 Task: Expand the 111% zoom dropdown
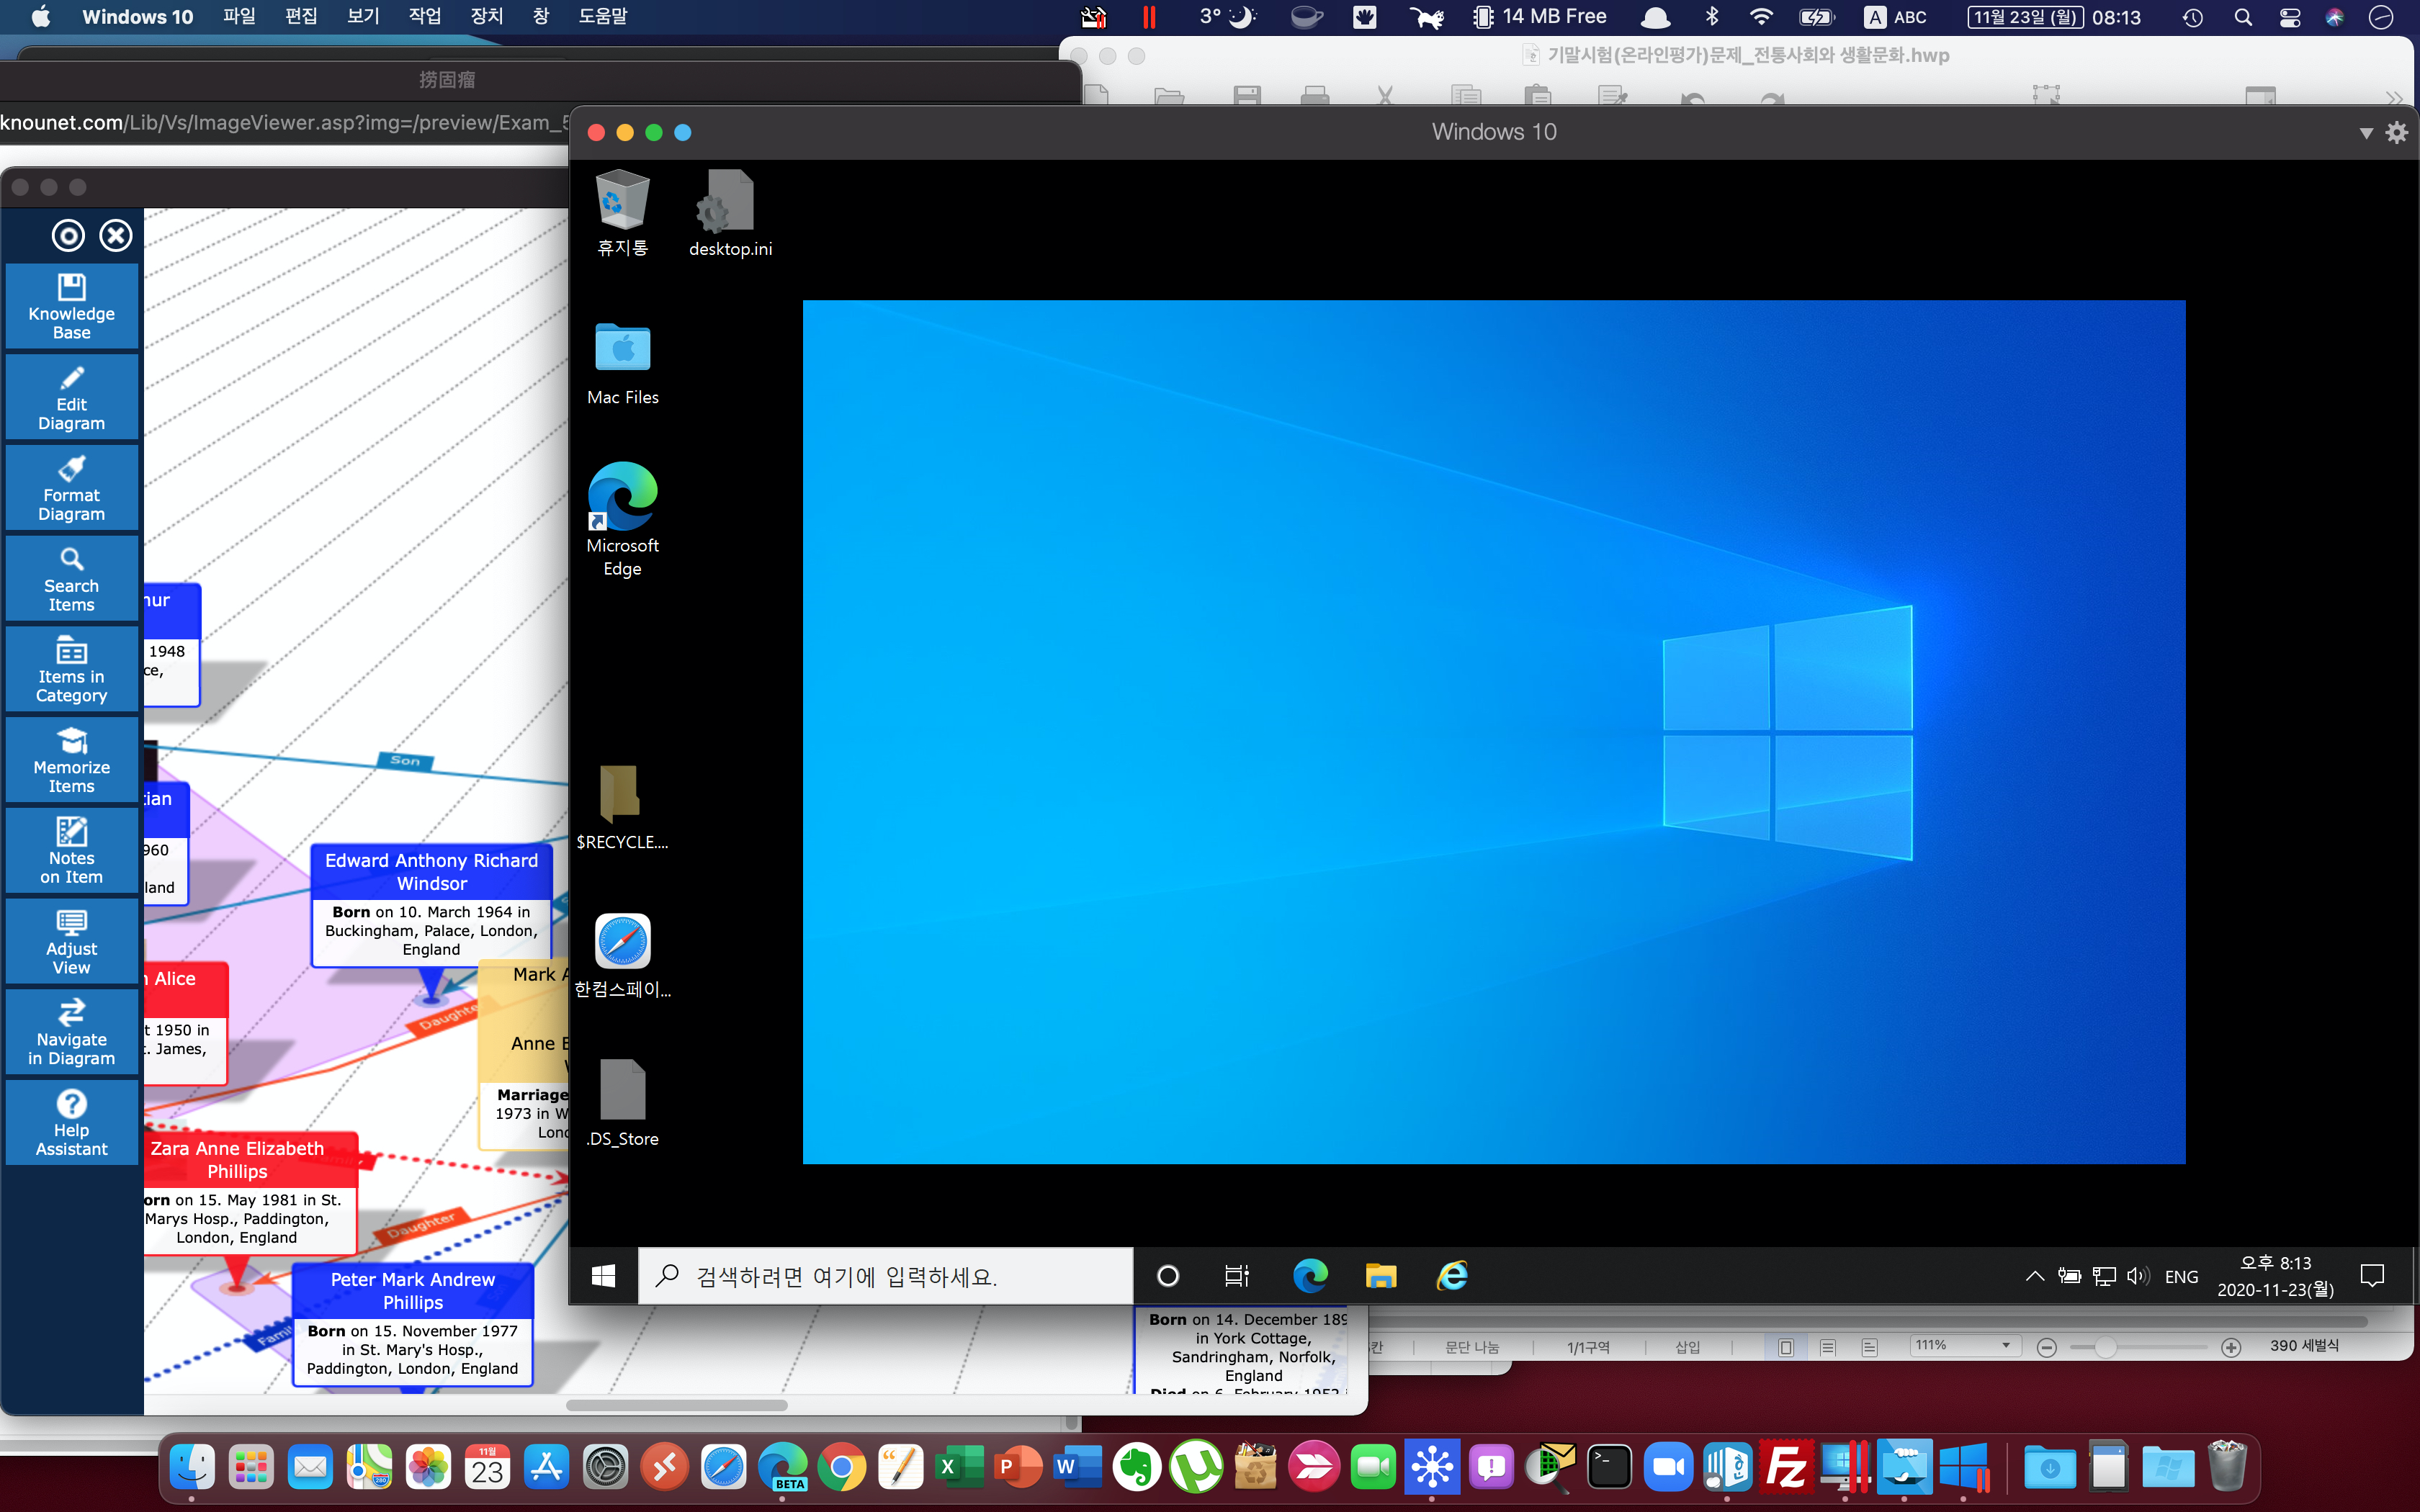tap(2006, 1346)
